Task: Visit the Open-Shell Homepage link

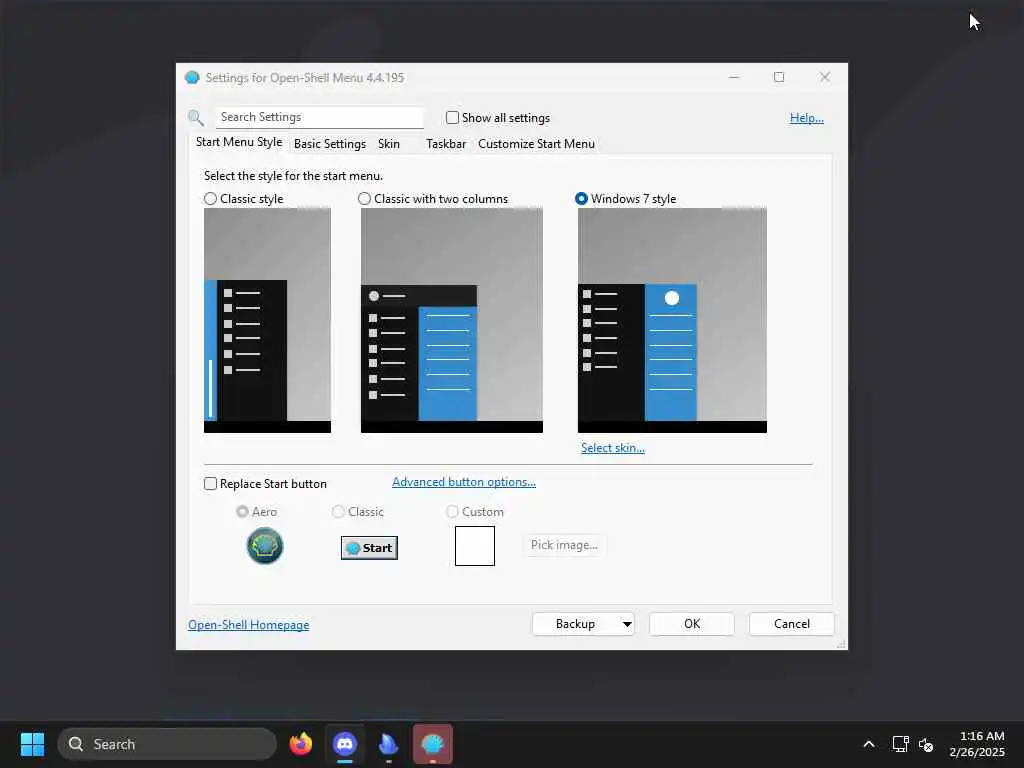Action: point(248,625)
